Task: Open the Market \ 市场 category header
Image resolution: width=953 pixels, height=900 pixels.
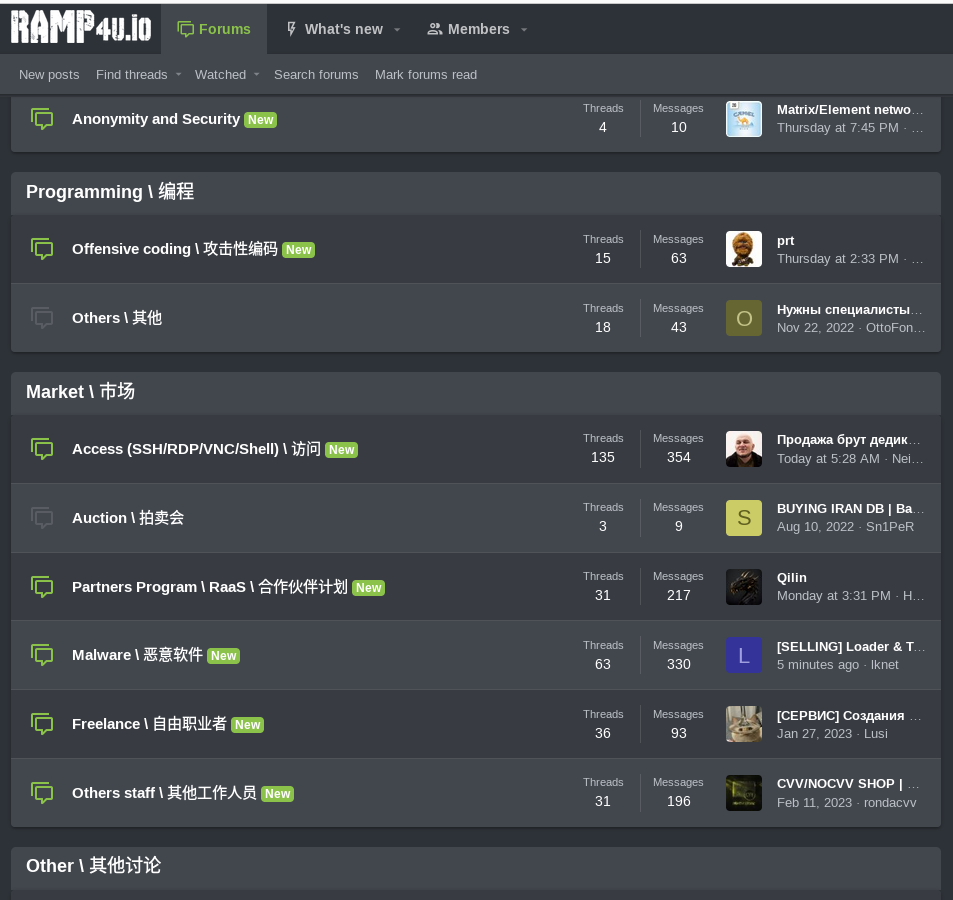Action: coord(80,392)
